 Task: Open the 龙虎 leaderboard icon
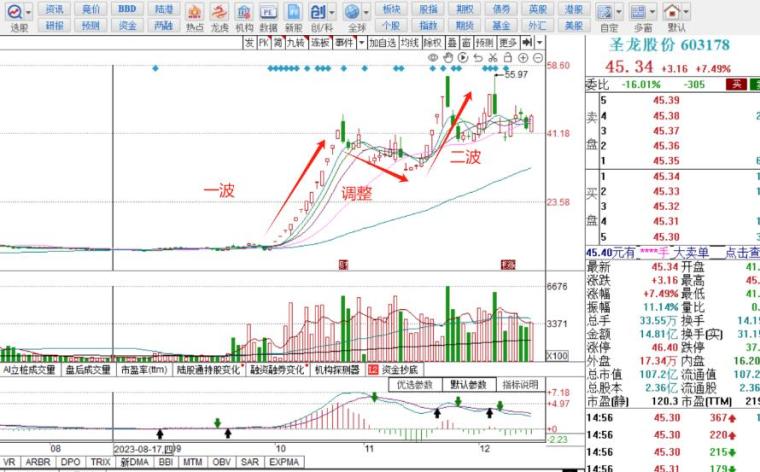click(220, 15)
